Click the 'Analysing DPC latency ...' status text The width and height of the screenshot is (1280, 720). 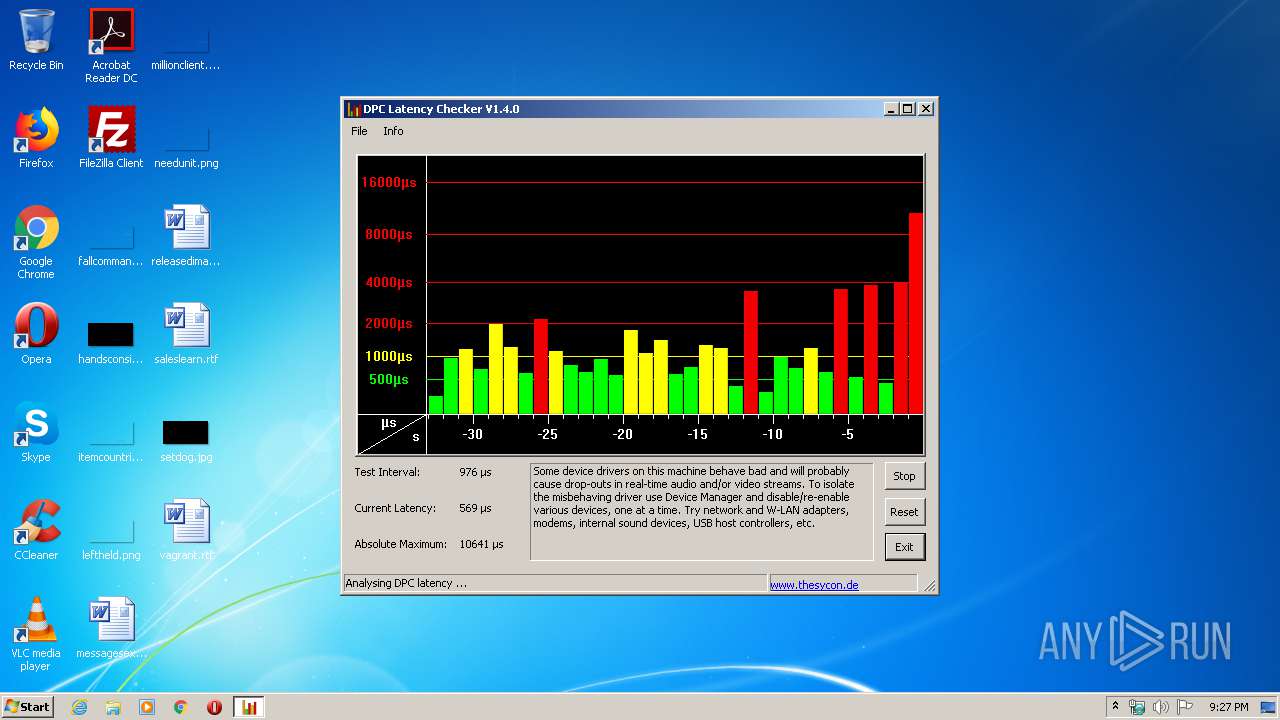click(x=406, y=583)
